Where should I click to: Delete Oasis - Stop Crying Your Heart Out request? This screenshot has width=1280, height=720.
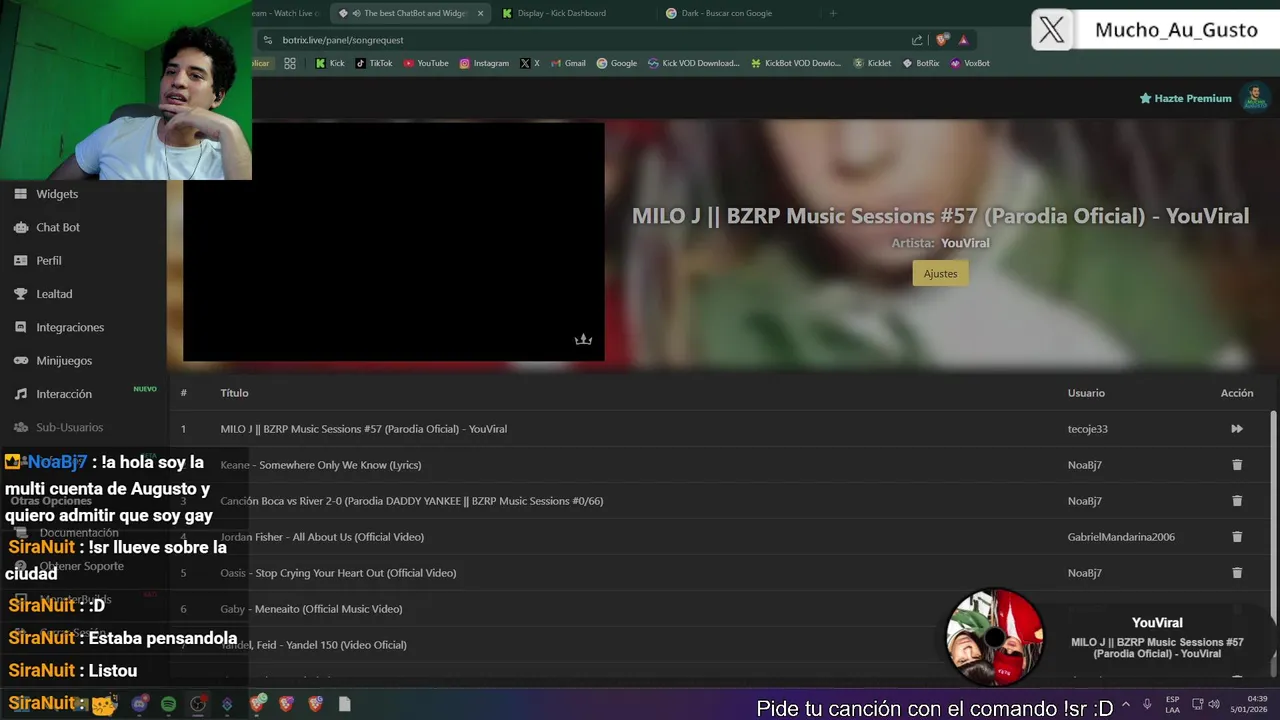pyautogui.click(x=1237, y=573)
